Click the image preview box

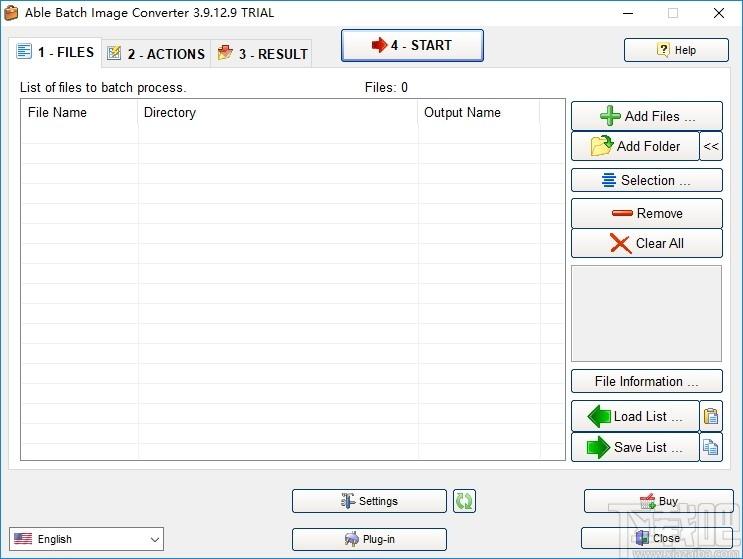pos(646,314)
